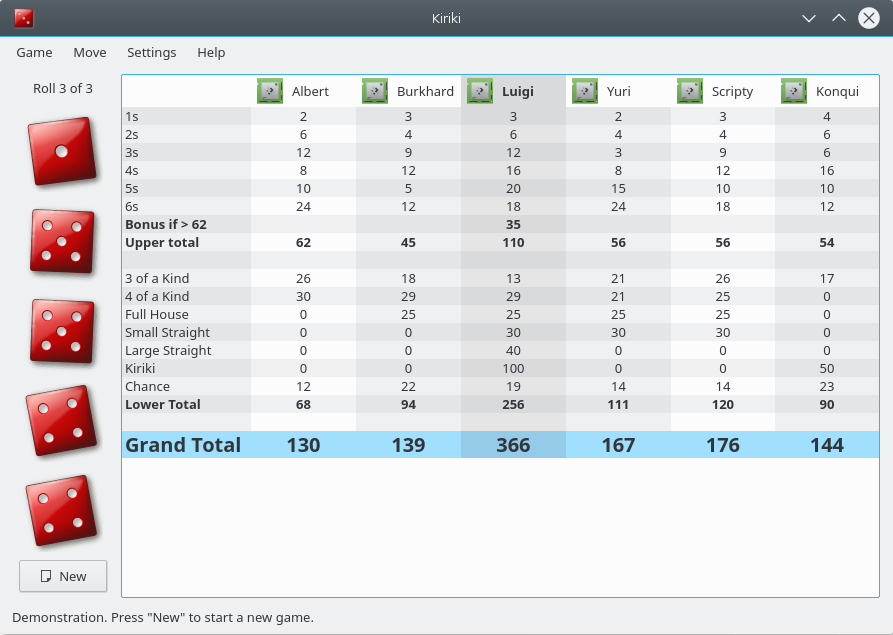
Task: Click the Luigi column header name
Action: (518, 91)
